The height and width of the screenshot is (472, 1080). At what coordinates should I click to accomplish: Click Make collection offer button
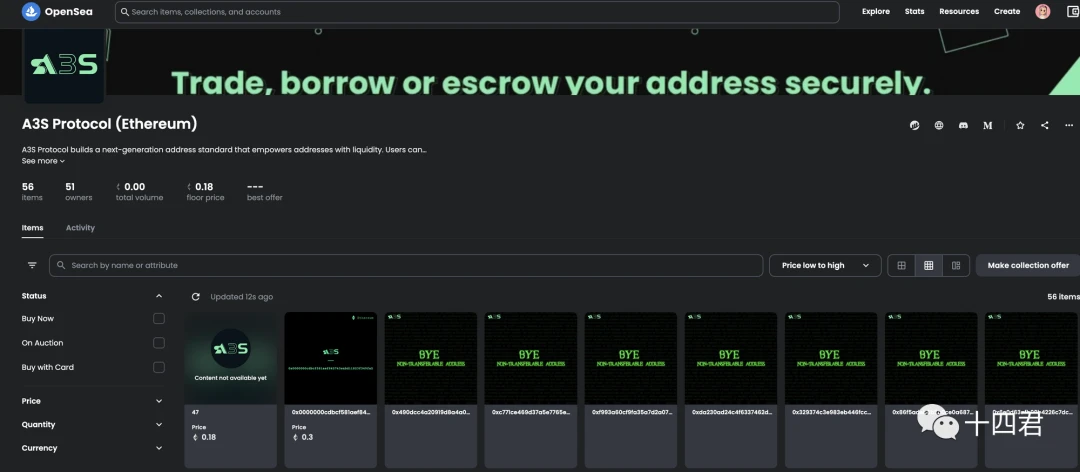1028,265
